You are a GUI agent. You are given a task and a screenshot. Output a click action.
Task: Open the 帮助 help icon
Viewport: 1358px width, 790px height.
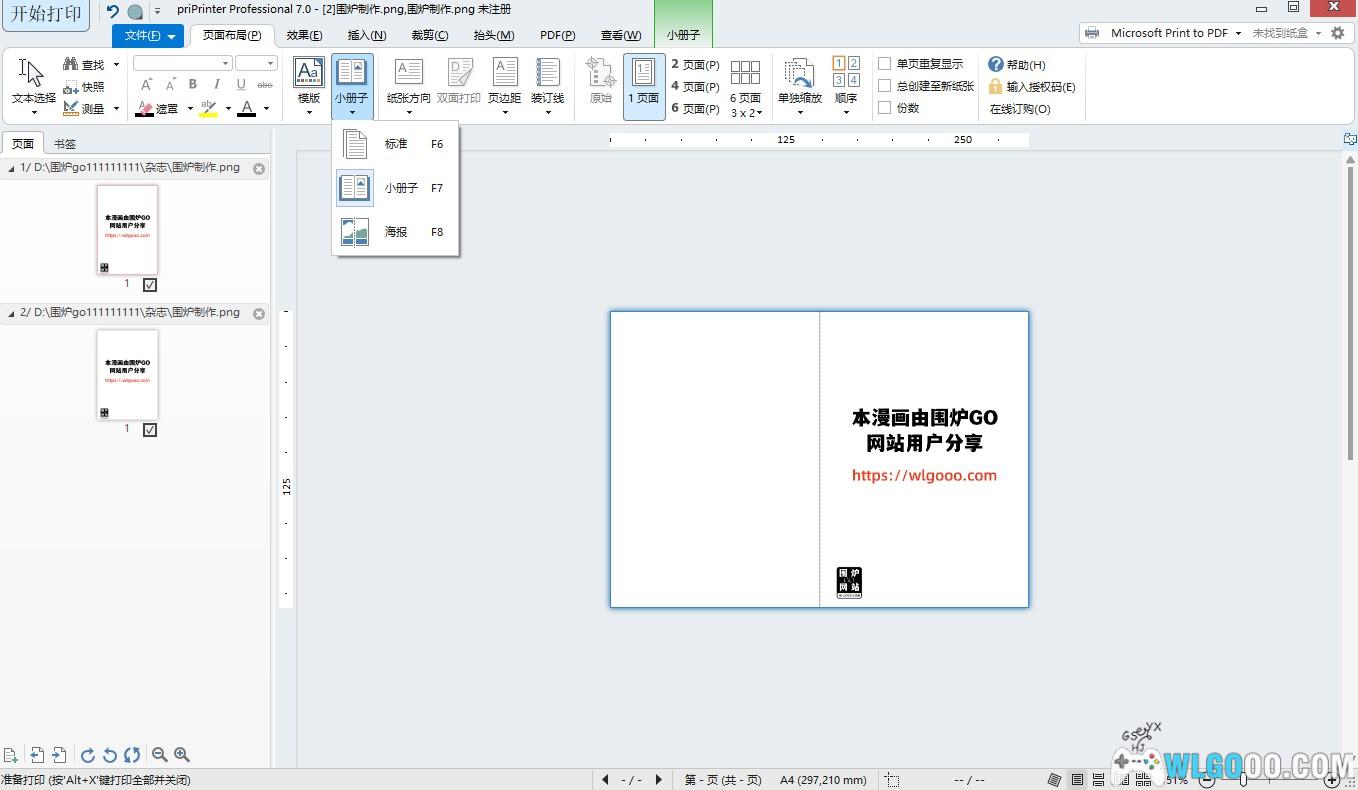tap(996, 65)
